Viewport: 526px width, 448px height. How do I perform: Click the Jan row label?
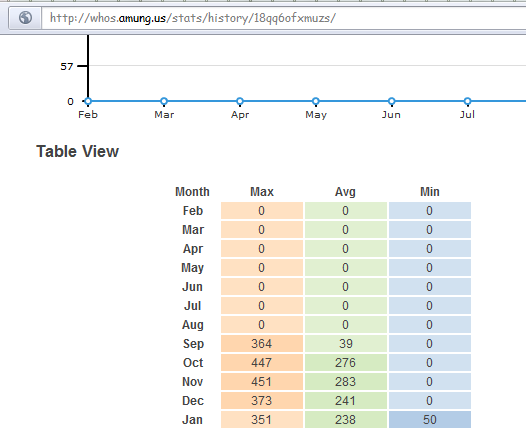point(193,420)
